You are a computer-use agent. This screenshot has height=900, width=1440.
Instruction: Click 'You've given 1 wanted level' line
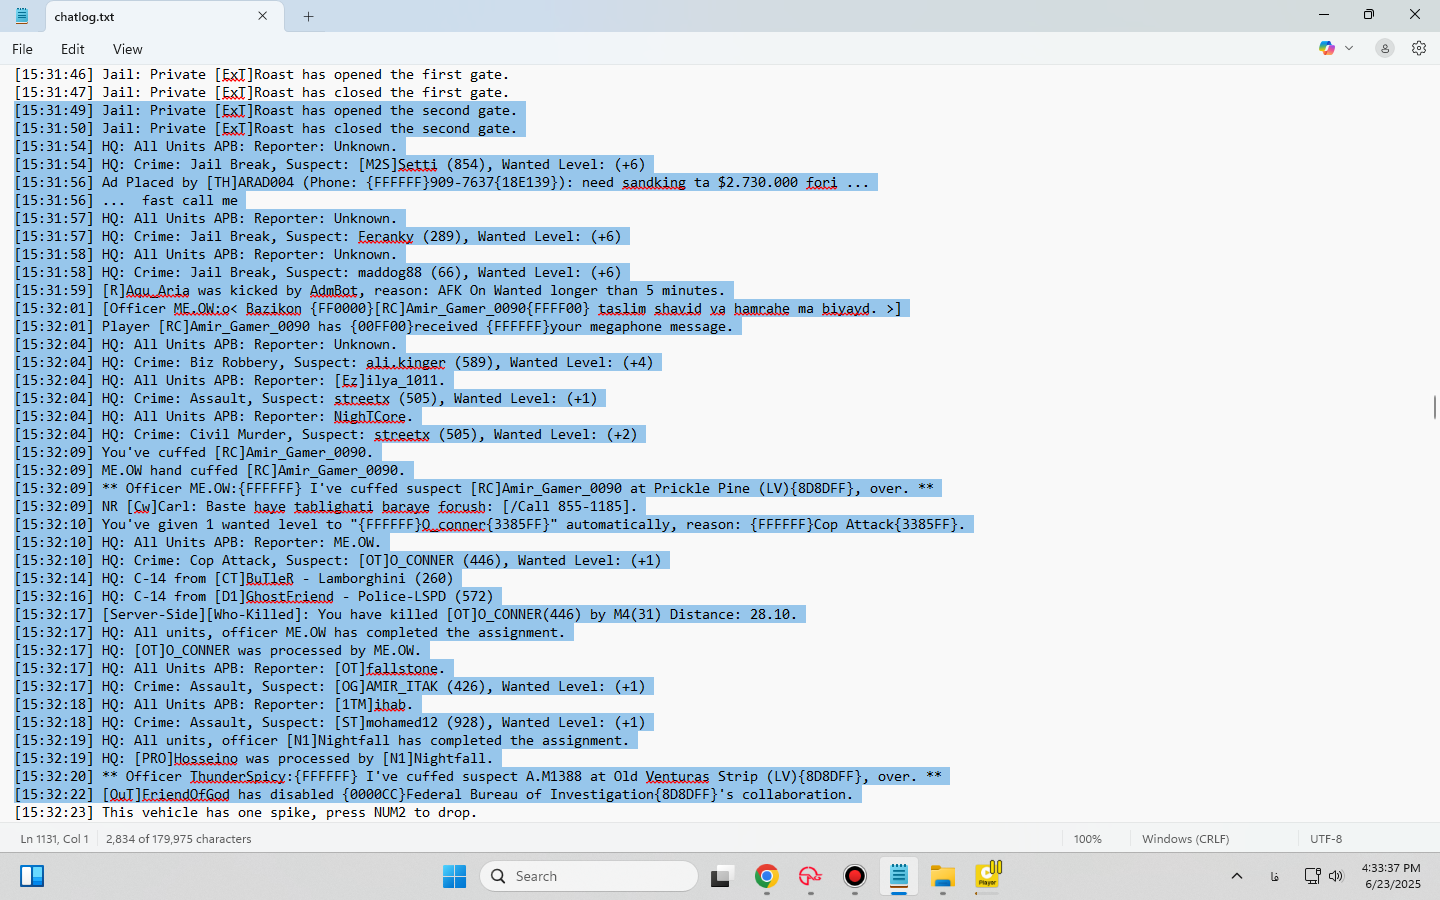pos(490,524)
